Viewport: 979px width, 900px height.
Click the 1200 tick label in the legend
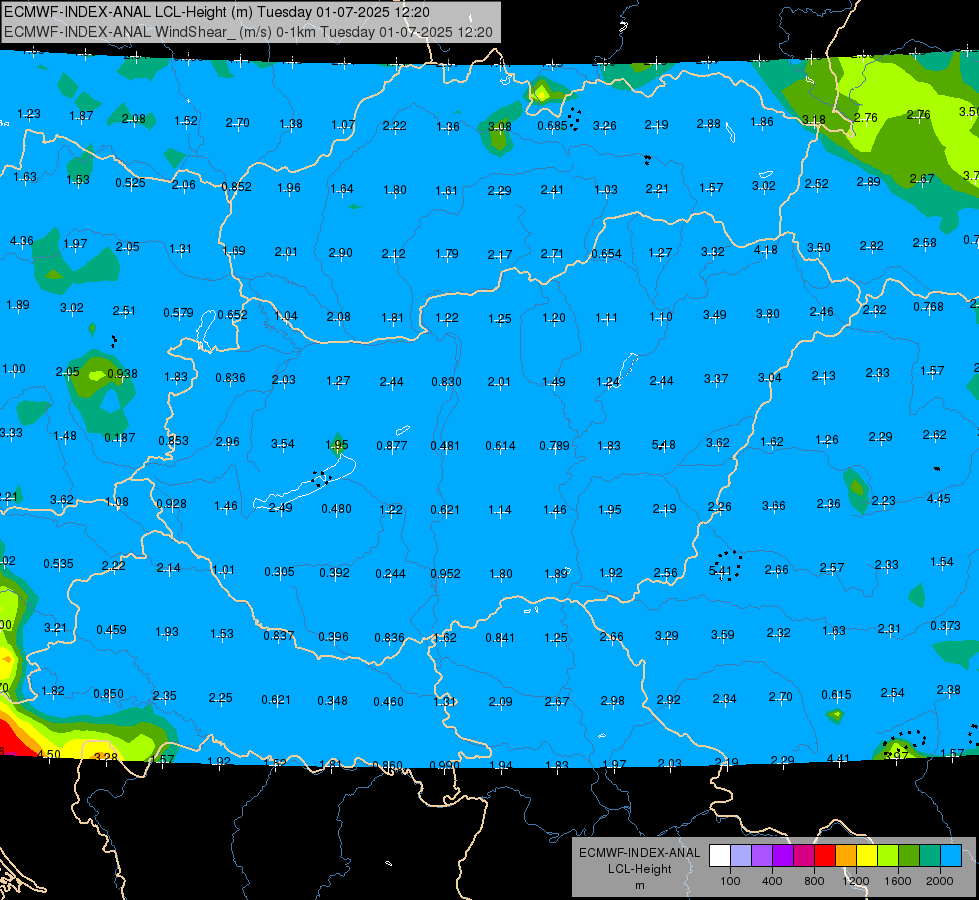pos(856,881)
